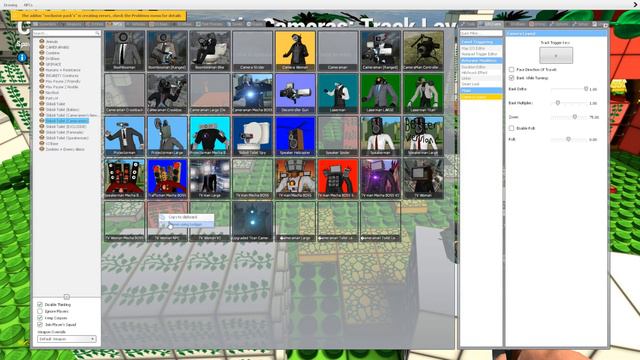Image resolution: width=640 pixels, height=360 pixels.
Task: Select Skibidi Toilet (EXCLUSIVE) category
Action: (x=66, y=127)
